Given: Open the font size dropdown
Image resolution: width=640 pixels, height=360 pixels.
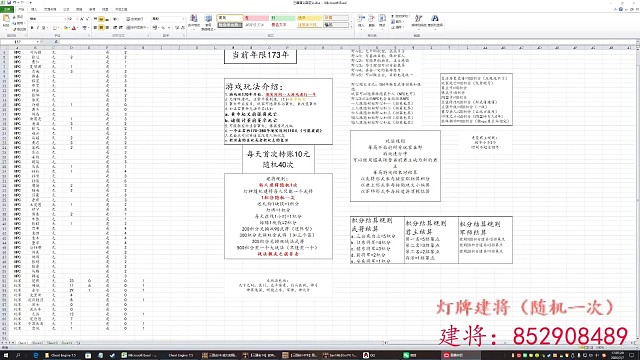Looking at the screenshot, I should point(76,19).
